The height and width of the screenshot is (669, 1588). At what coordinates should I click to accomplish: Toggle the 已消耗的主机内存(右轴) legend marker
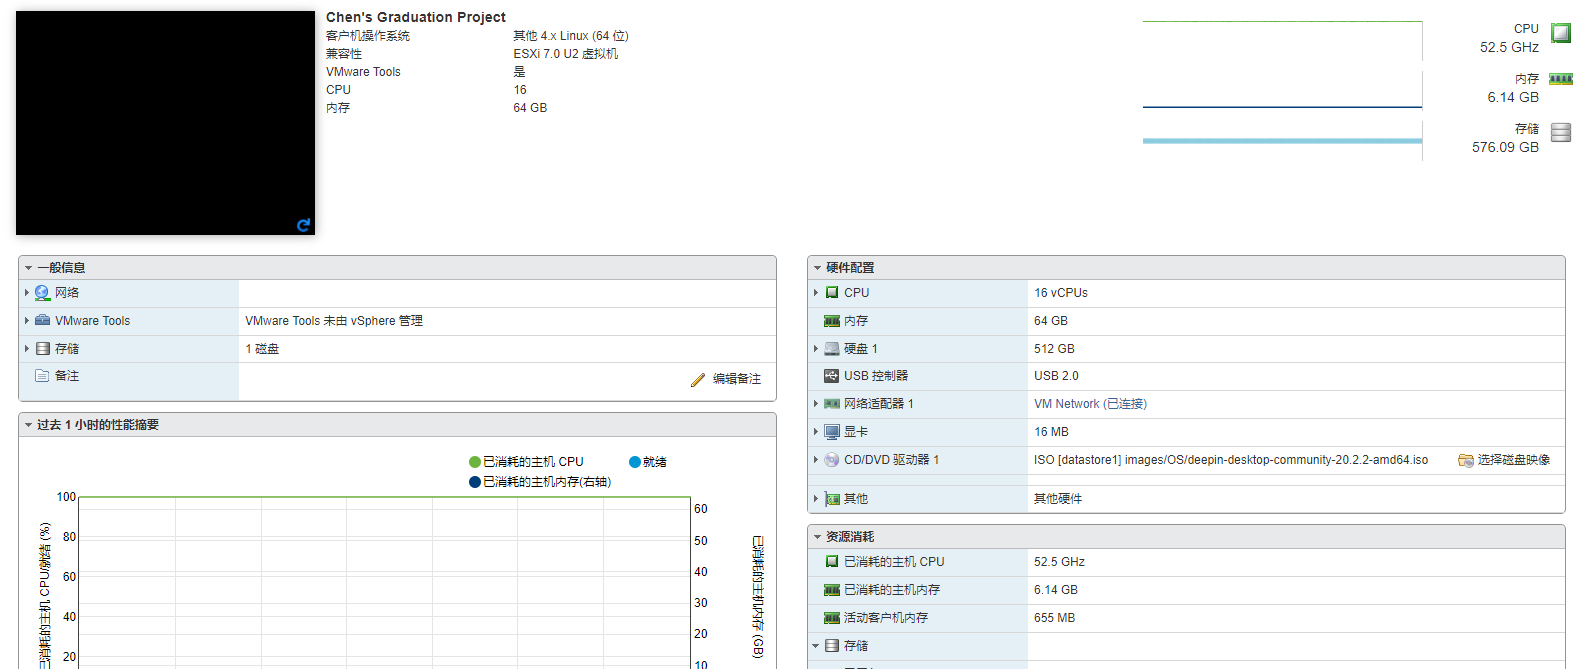pyautogui.click(x=475, y=482)
